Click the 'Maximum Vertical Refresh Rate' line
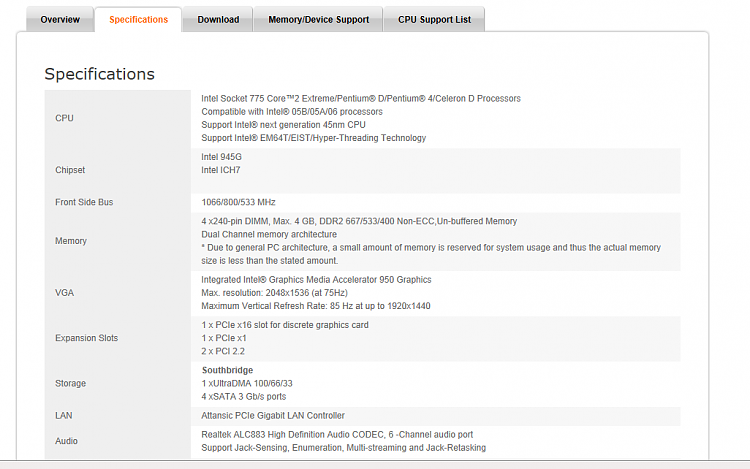Screen dimensions: 750x469 [316, 306]
